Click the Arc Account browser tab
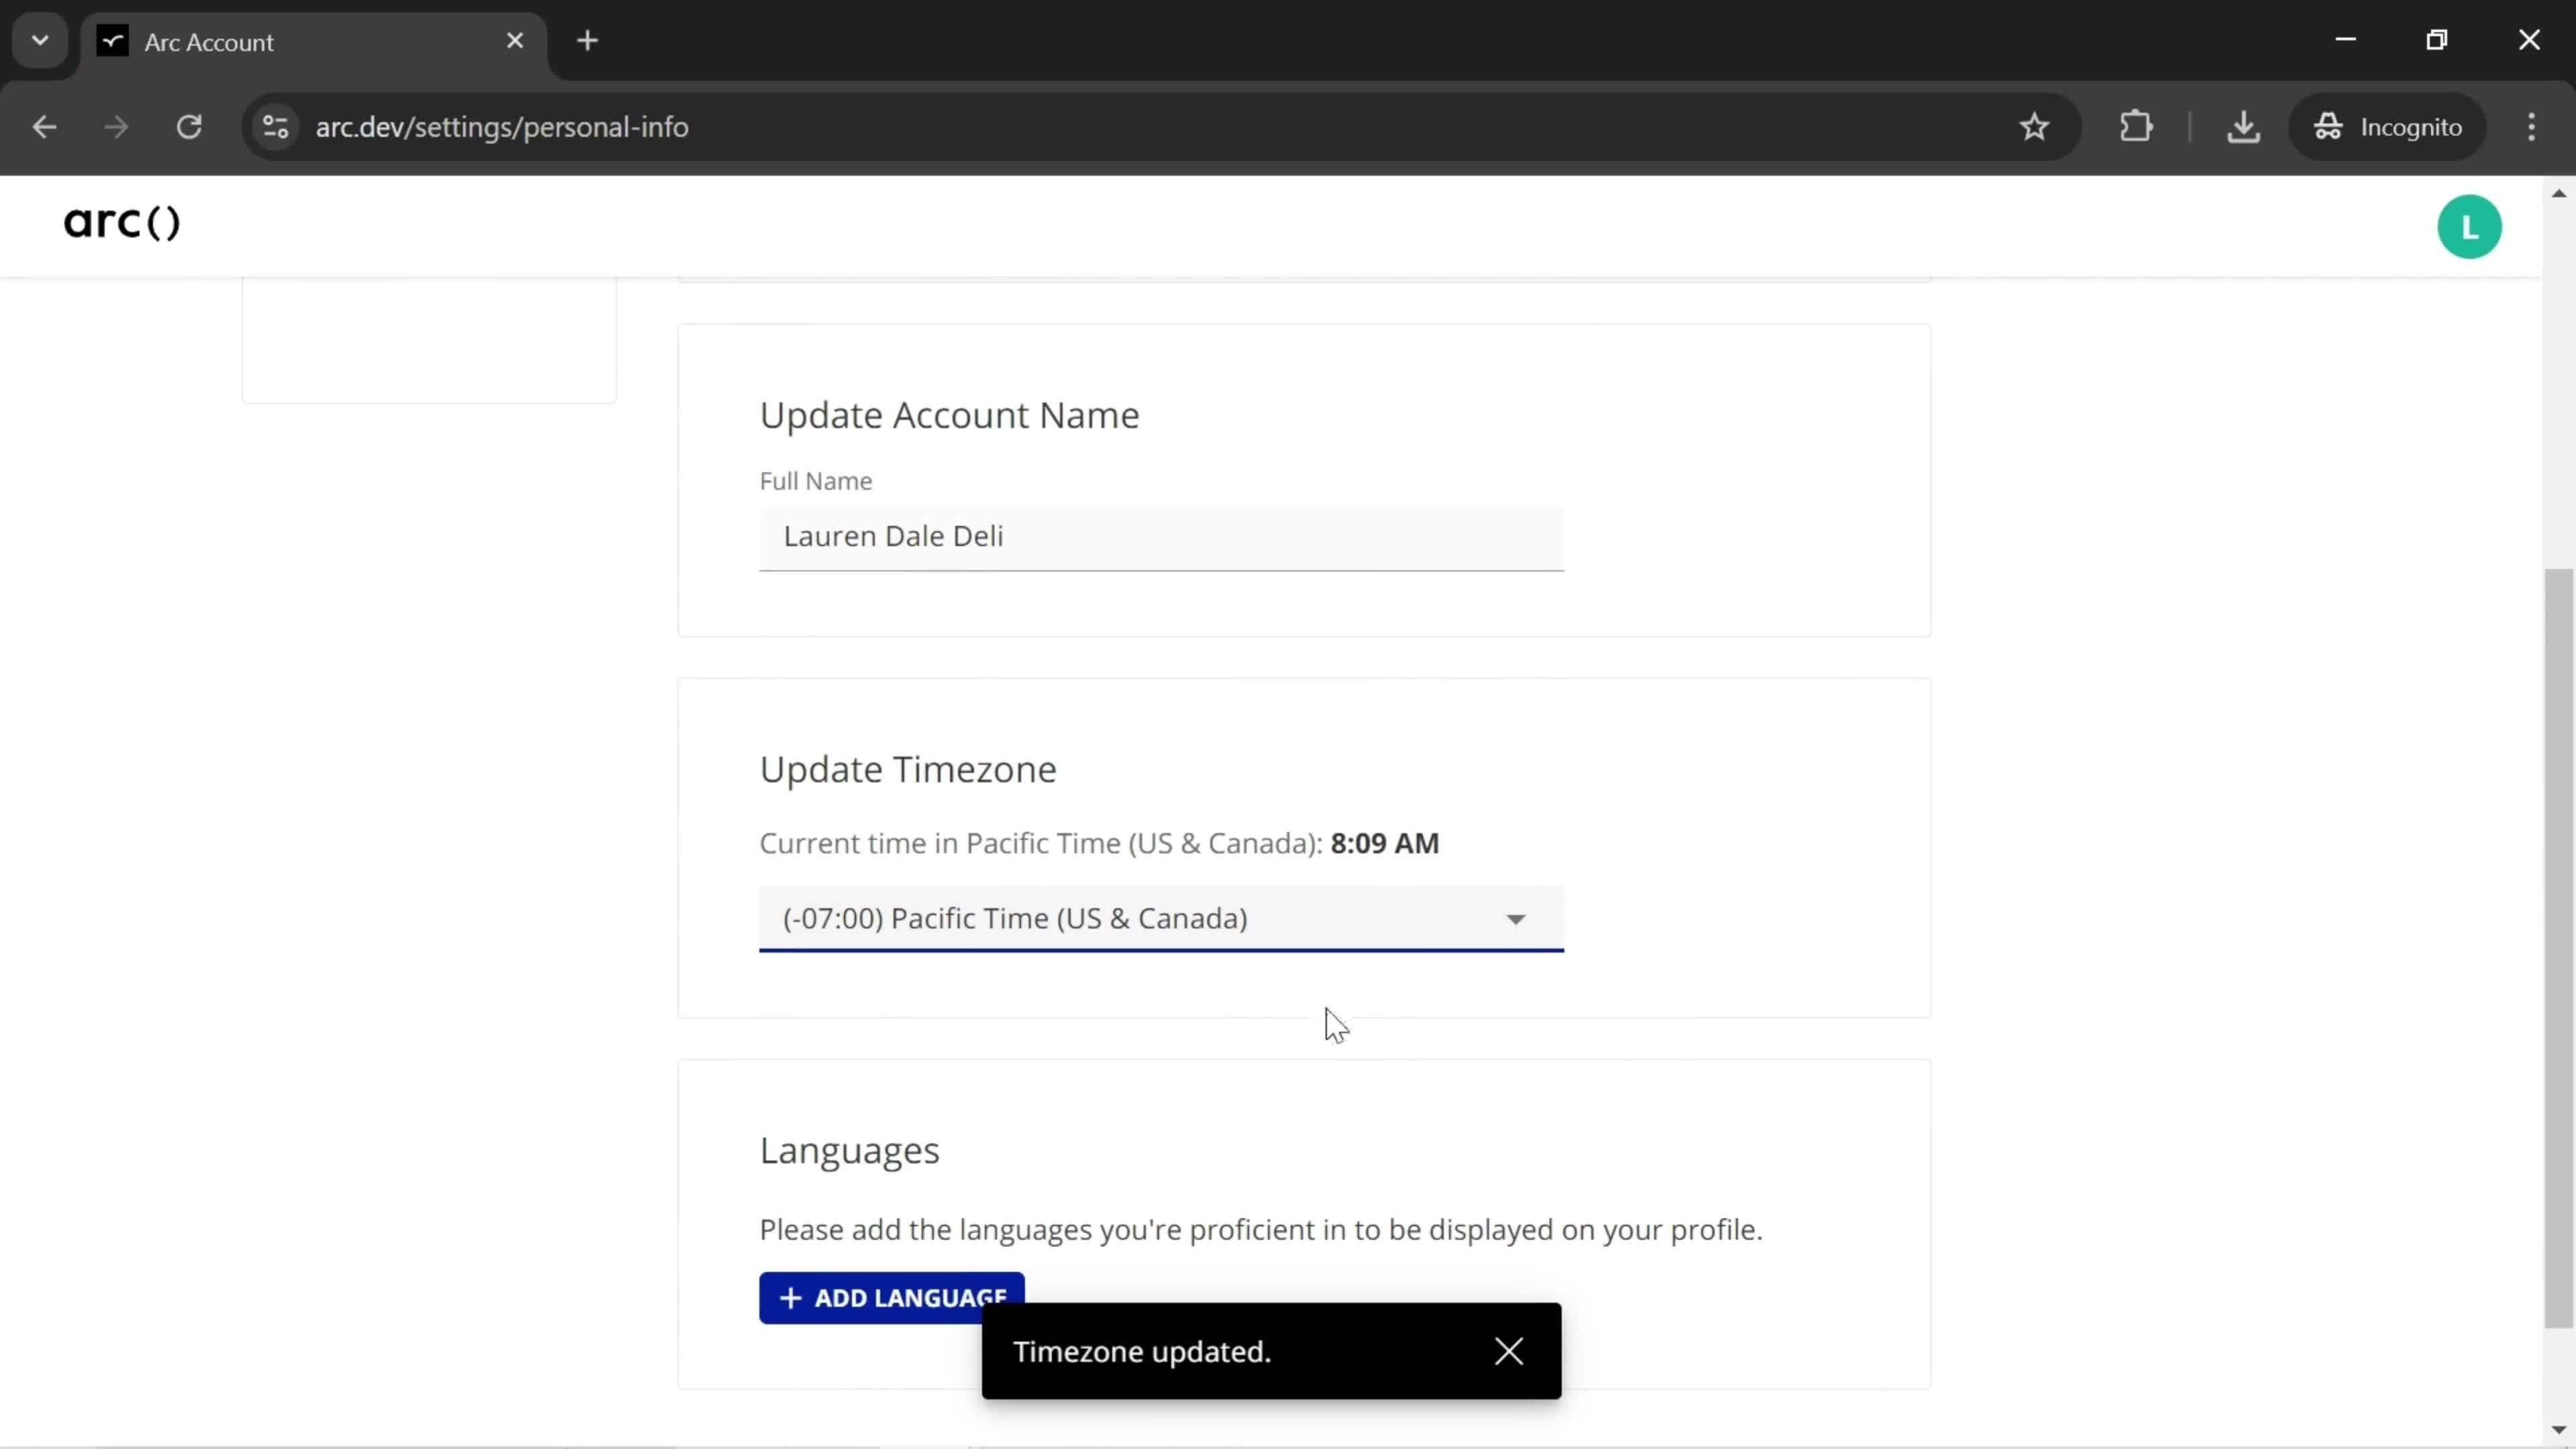 311,41
